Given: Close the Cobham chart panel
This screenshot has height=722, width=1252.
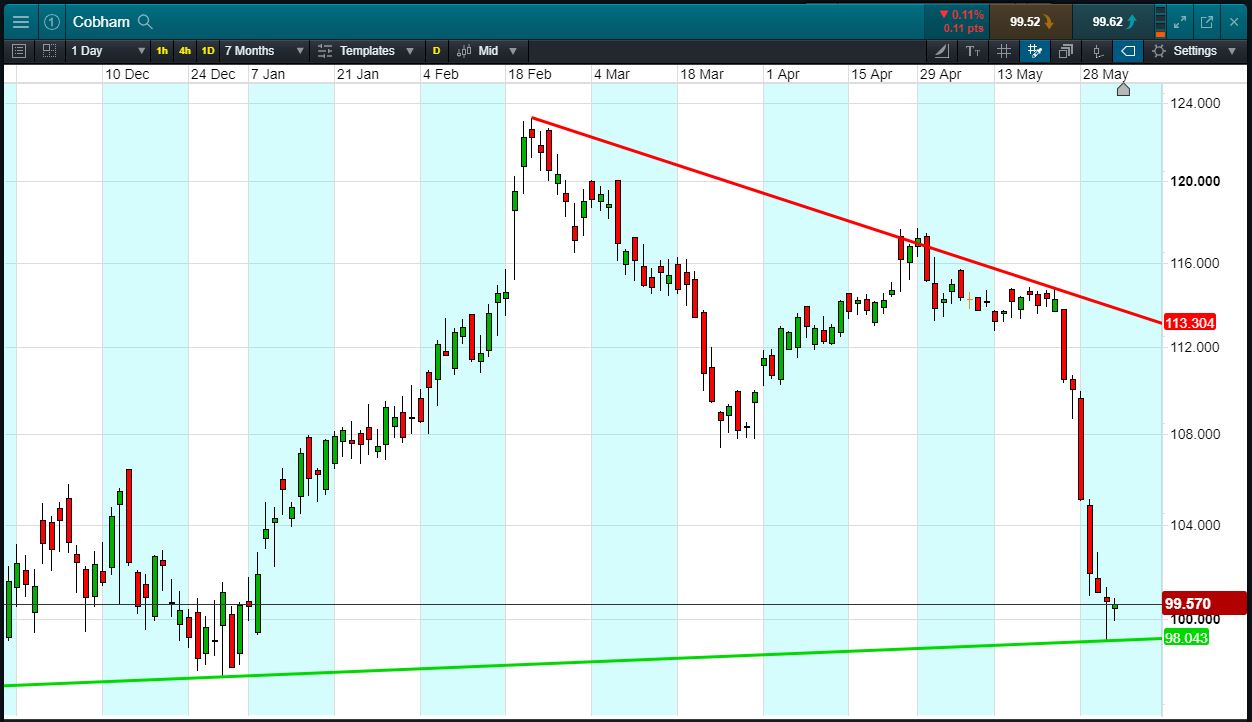Looking at the screenshot, I should click(1234, 21).
